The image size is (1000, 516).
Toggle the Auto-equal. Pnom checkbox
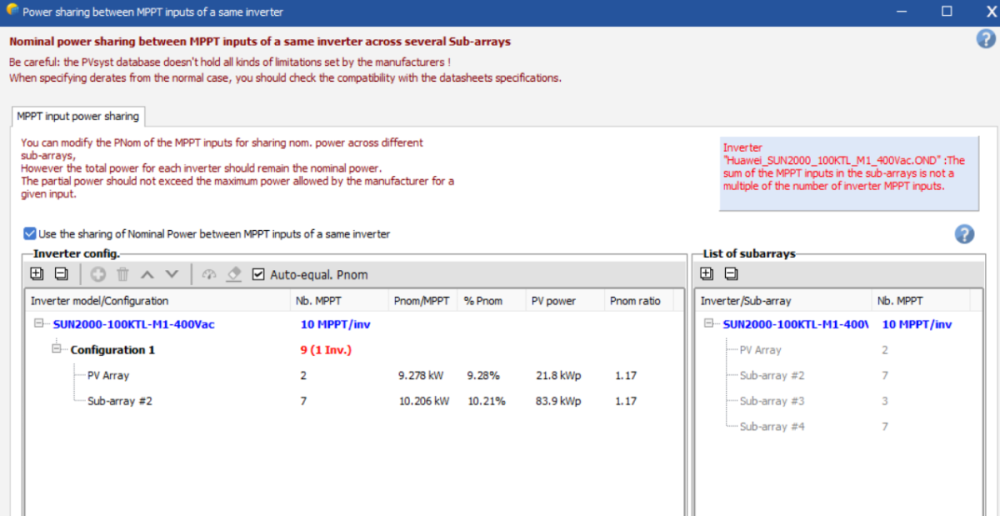pos(259,274)
